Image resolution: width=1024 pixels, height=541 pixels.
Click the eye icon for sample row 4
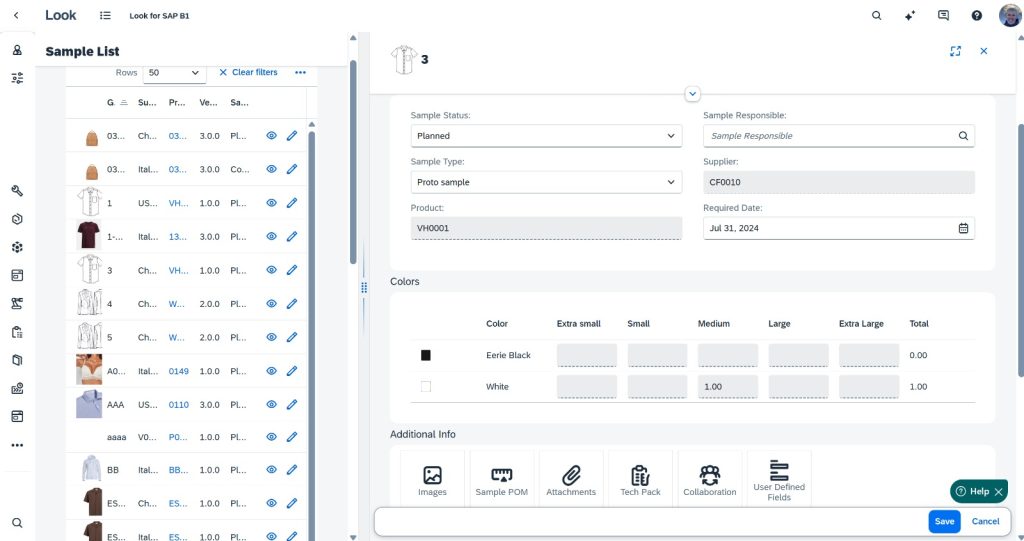271,303
